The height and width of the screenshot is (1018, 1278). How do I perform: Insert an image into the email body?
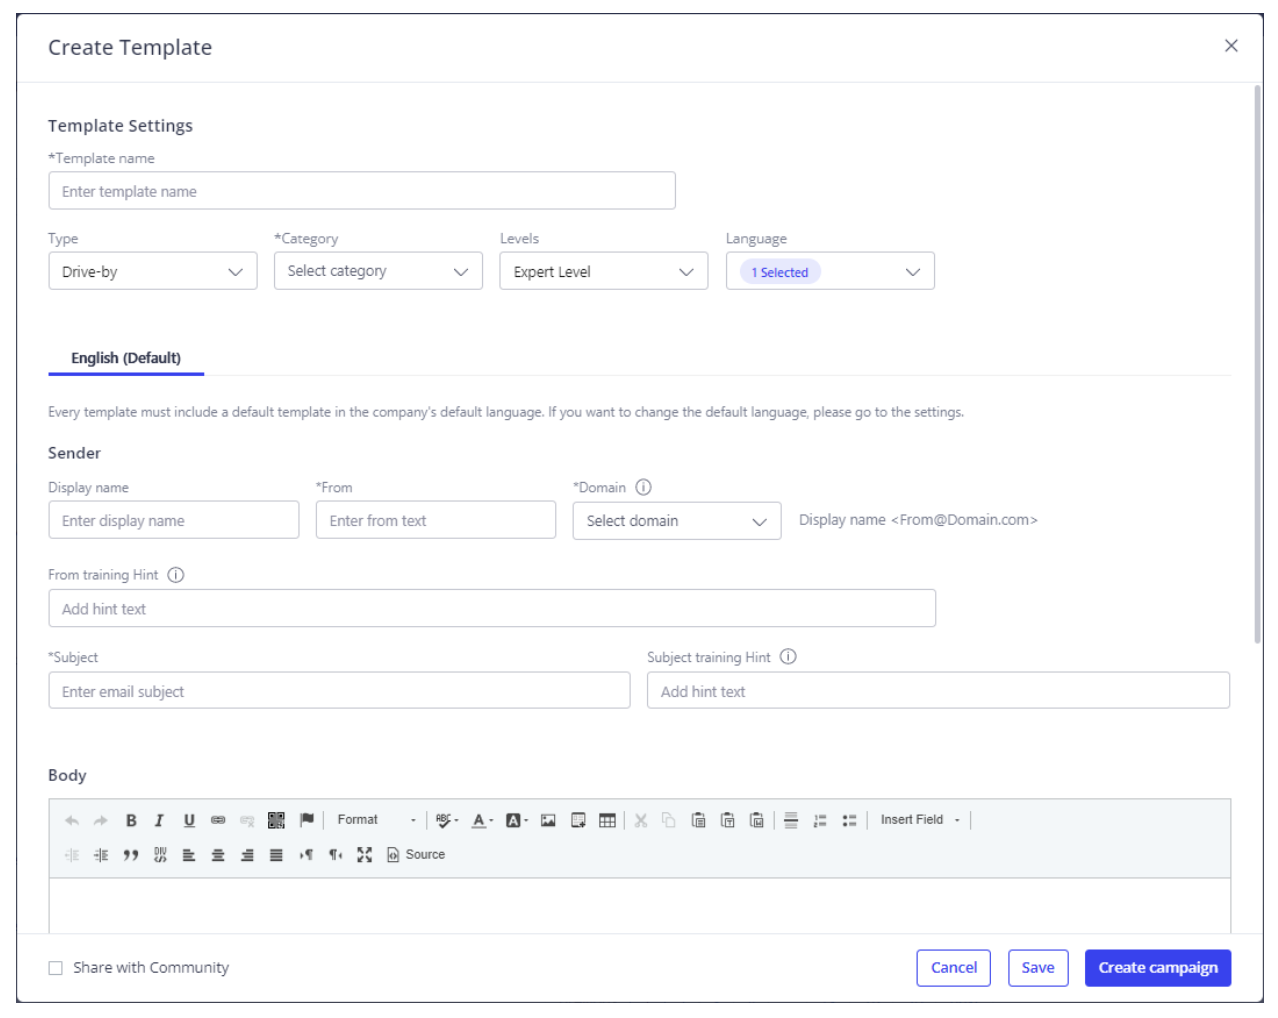click(548, 820)
